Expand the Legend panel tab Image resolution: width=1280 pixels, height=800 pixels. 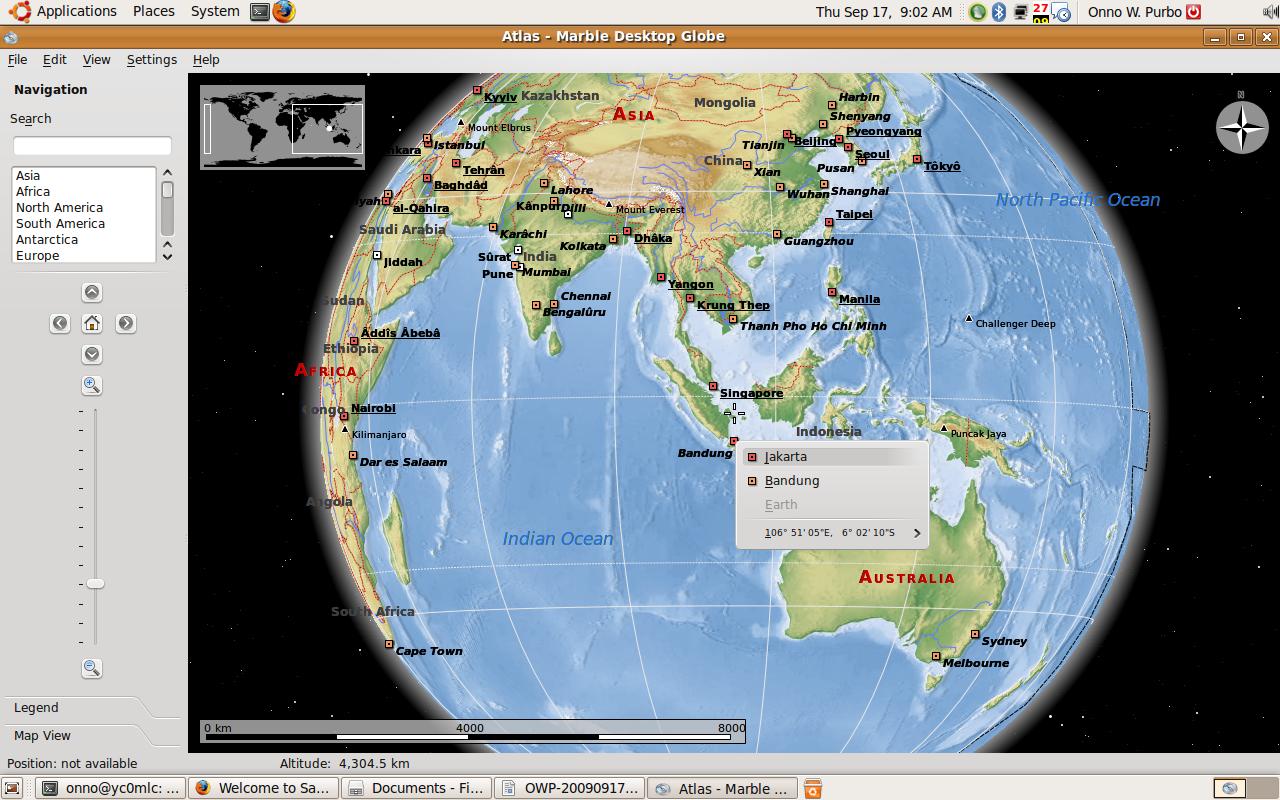[37, 707]
